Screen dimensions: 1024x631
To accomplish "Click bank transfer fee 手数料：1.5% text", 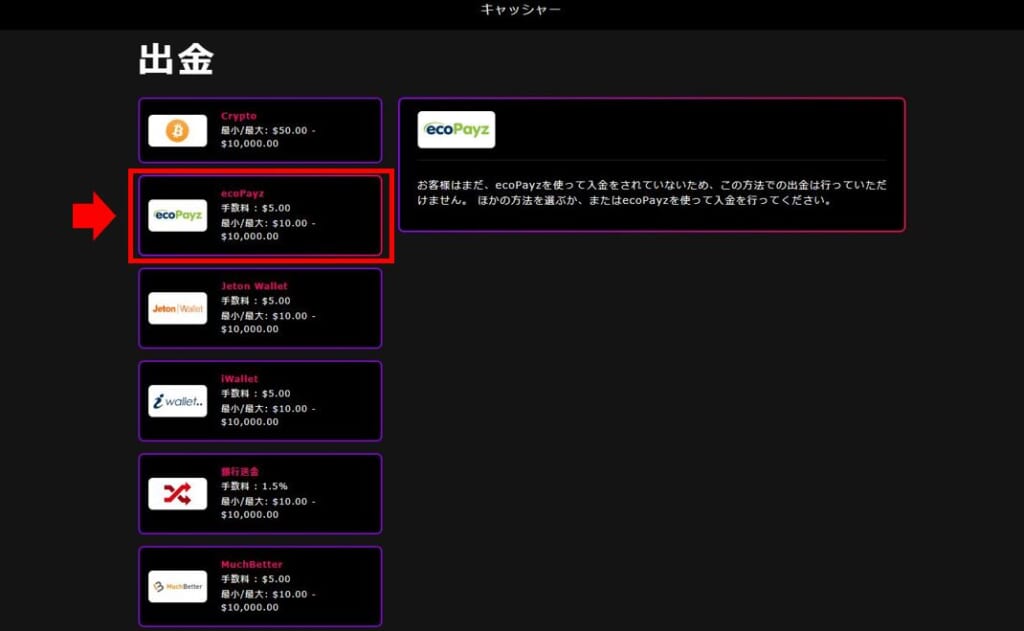I will pyautogui.click(x=254, y=486).
